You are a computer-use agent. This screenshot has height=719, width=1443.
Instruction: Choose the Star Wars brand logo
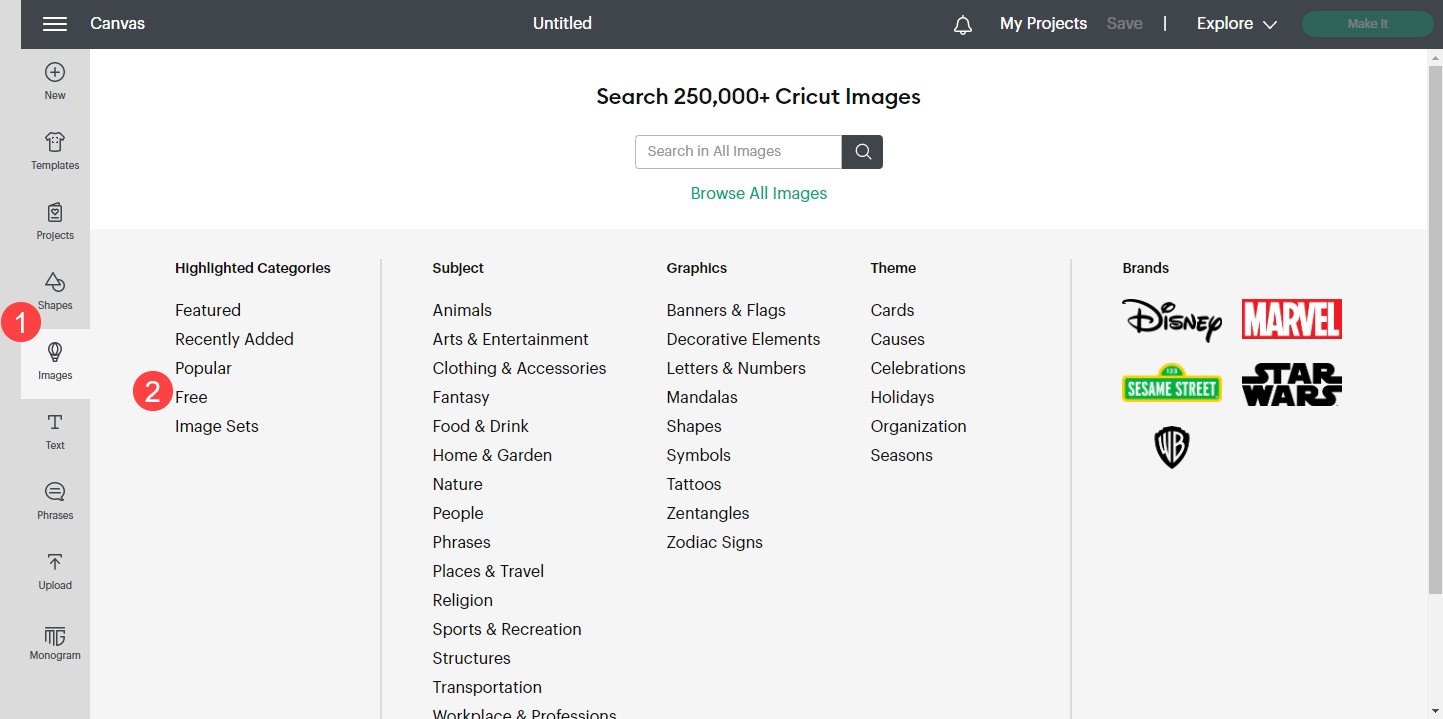pyautogui.click(x=1291, y=385)
